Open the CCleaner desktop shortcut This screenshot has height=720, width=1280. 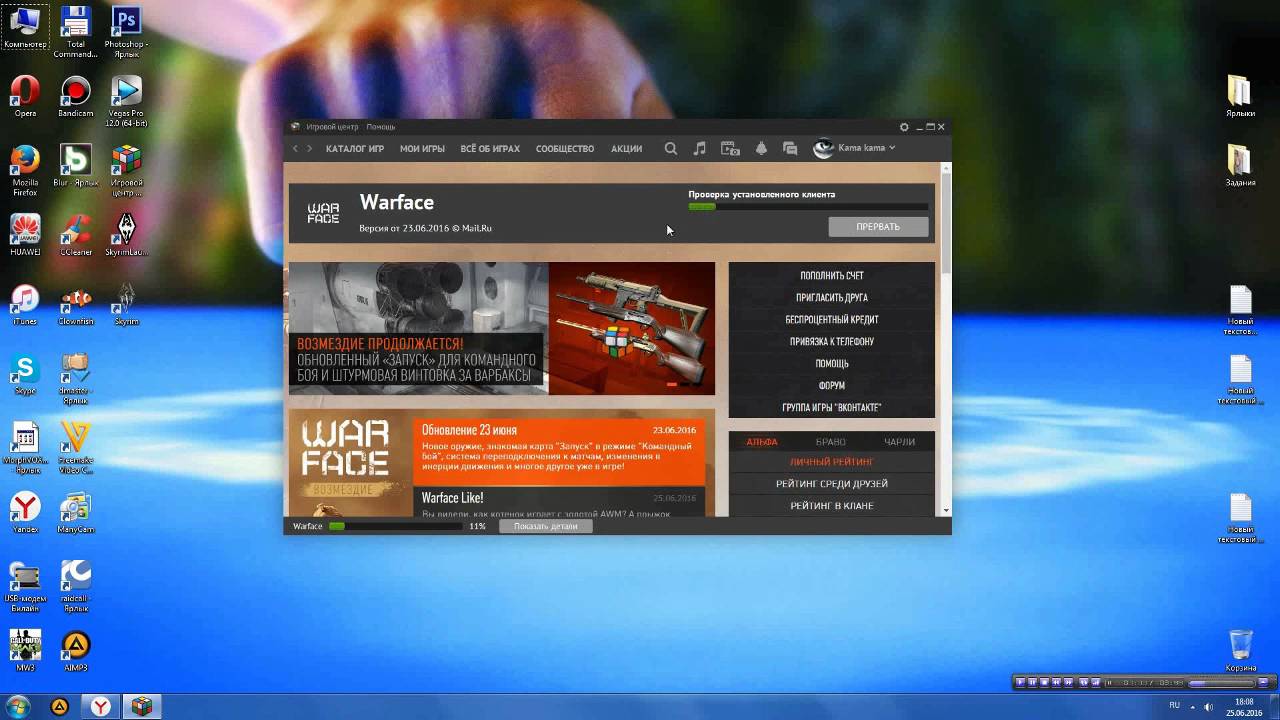click(x=76, y=236)
